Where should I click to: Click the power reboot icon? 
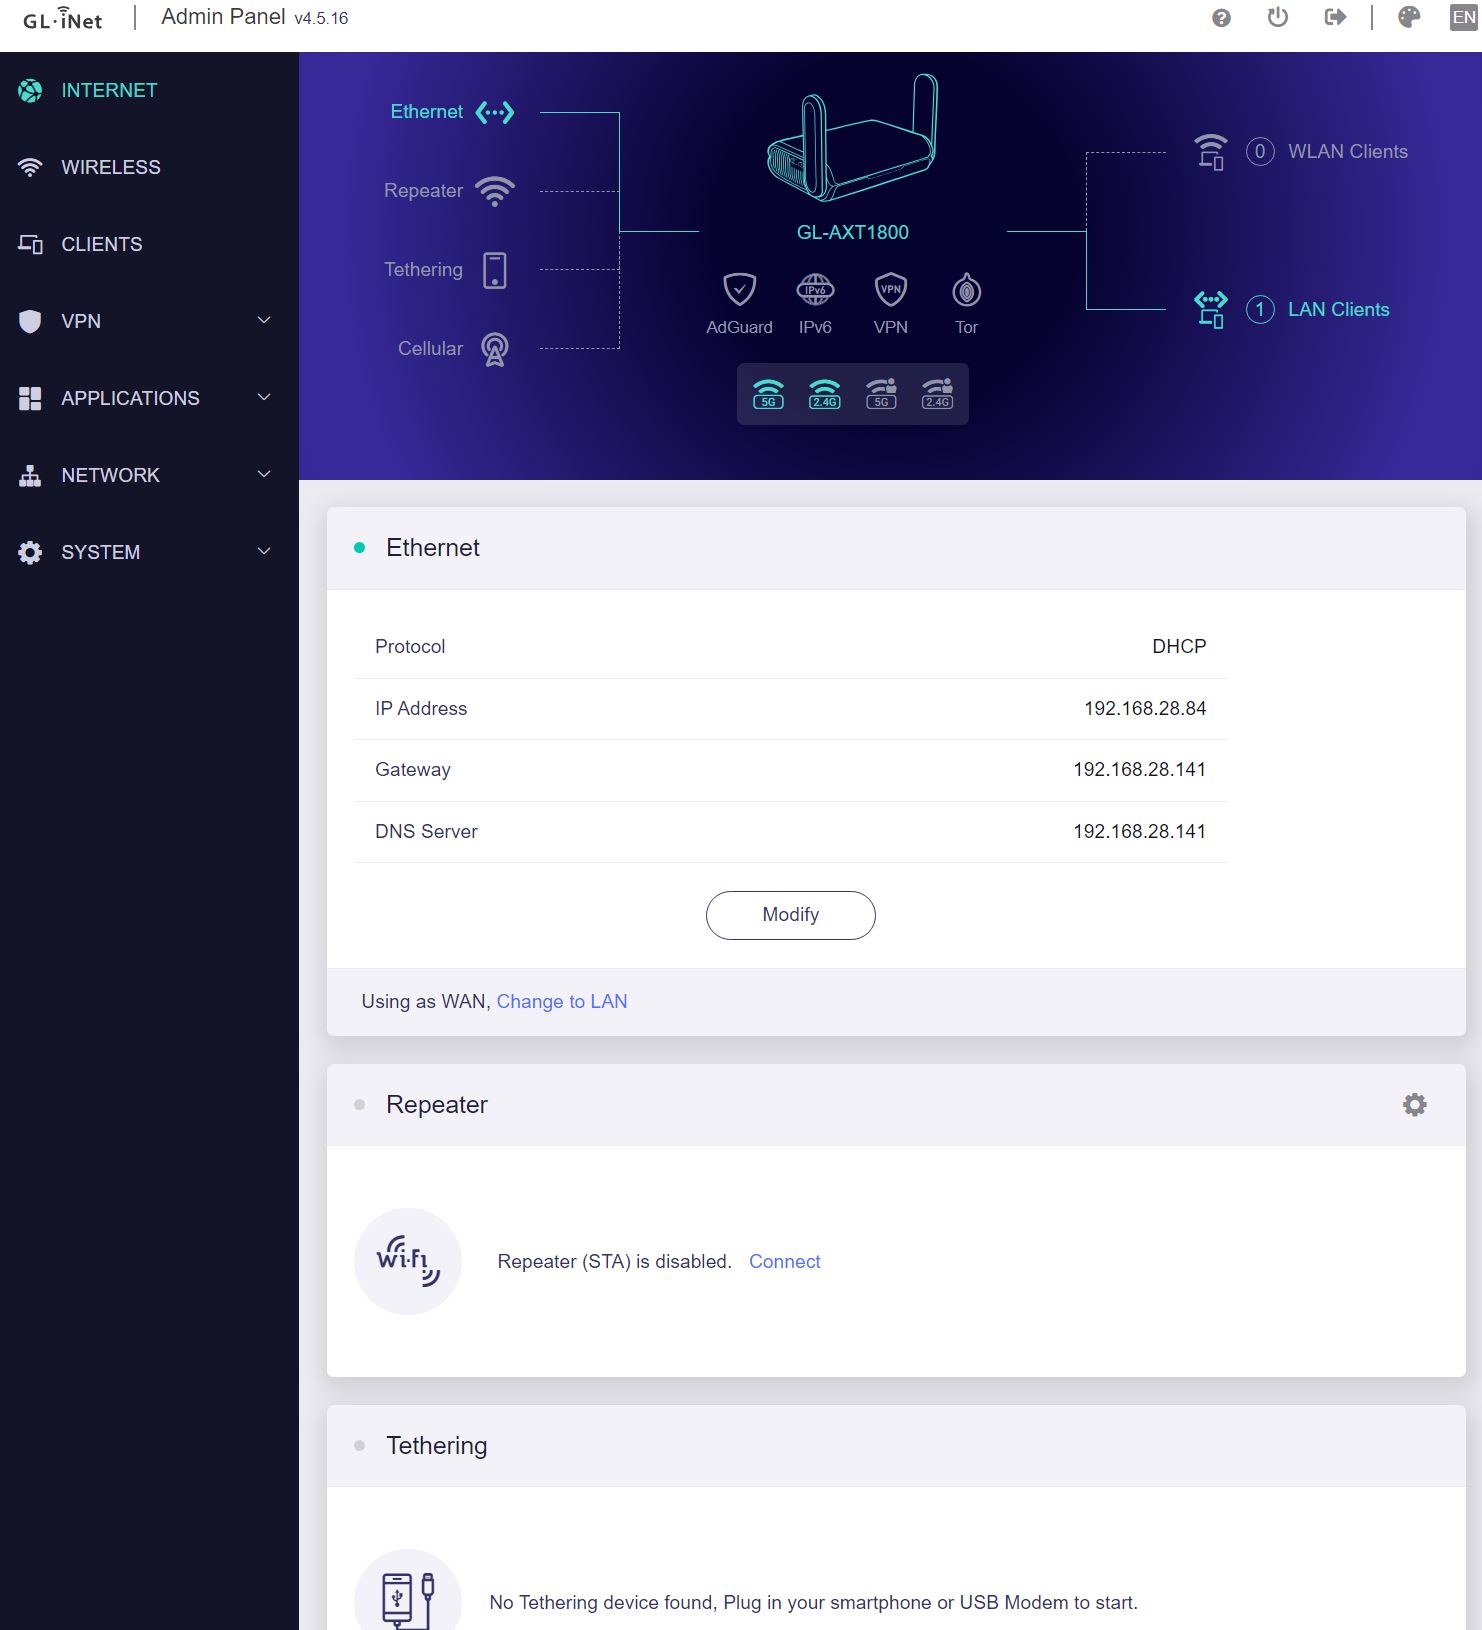1278,17
